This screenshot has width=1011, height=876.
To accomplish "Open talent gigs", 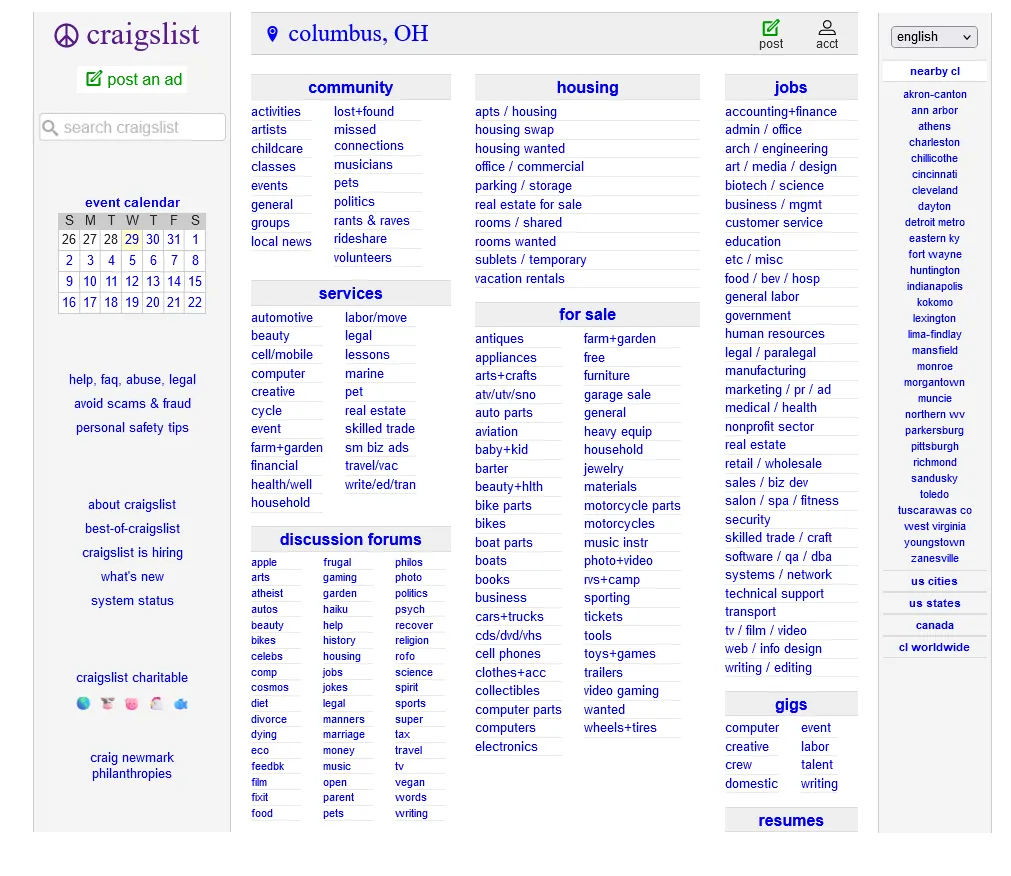I will point(816,764).
